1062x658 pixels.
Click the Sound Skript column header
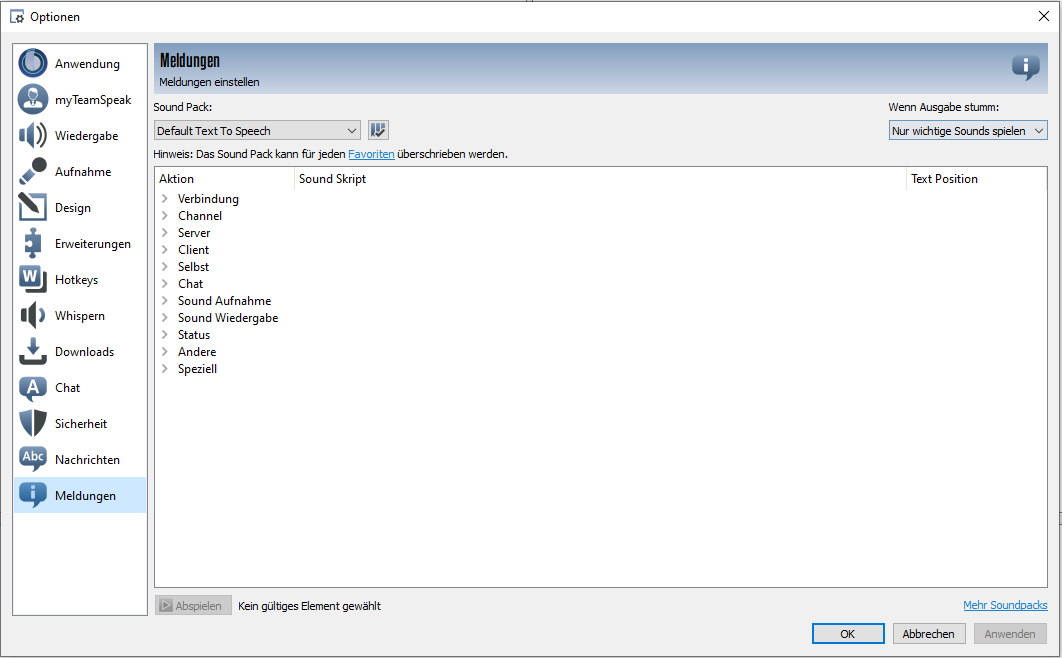tap(600, 179)
